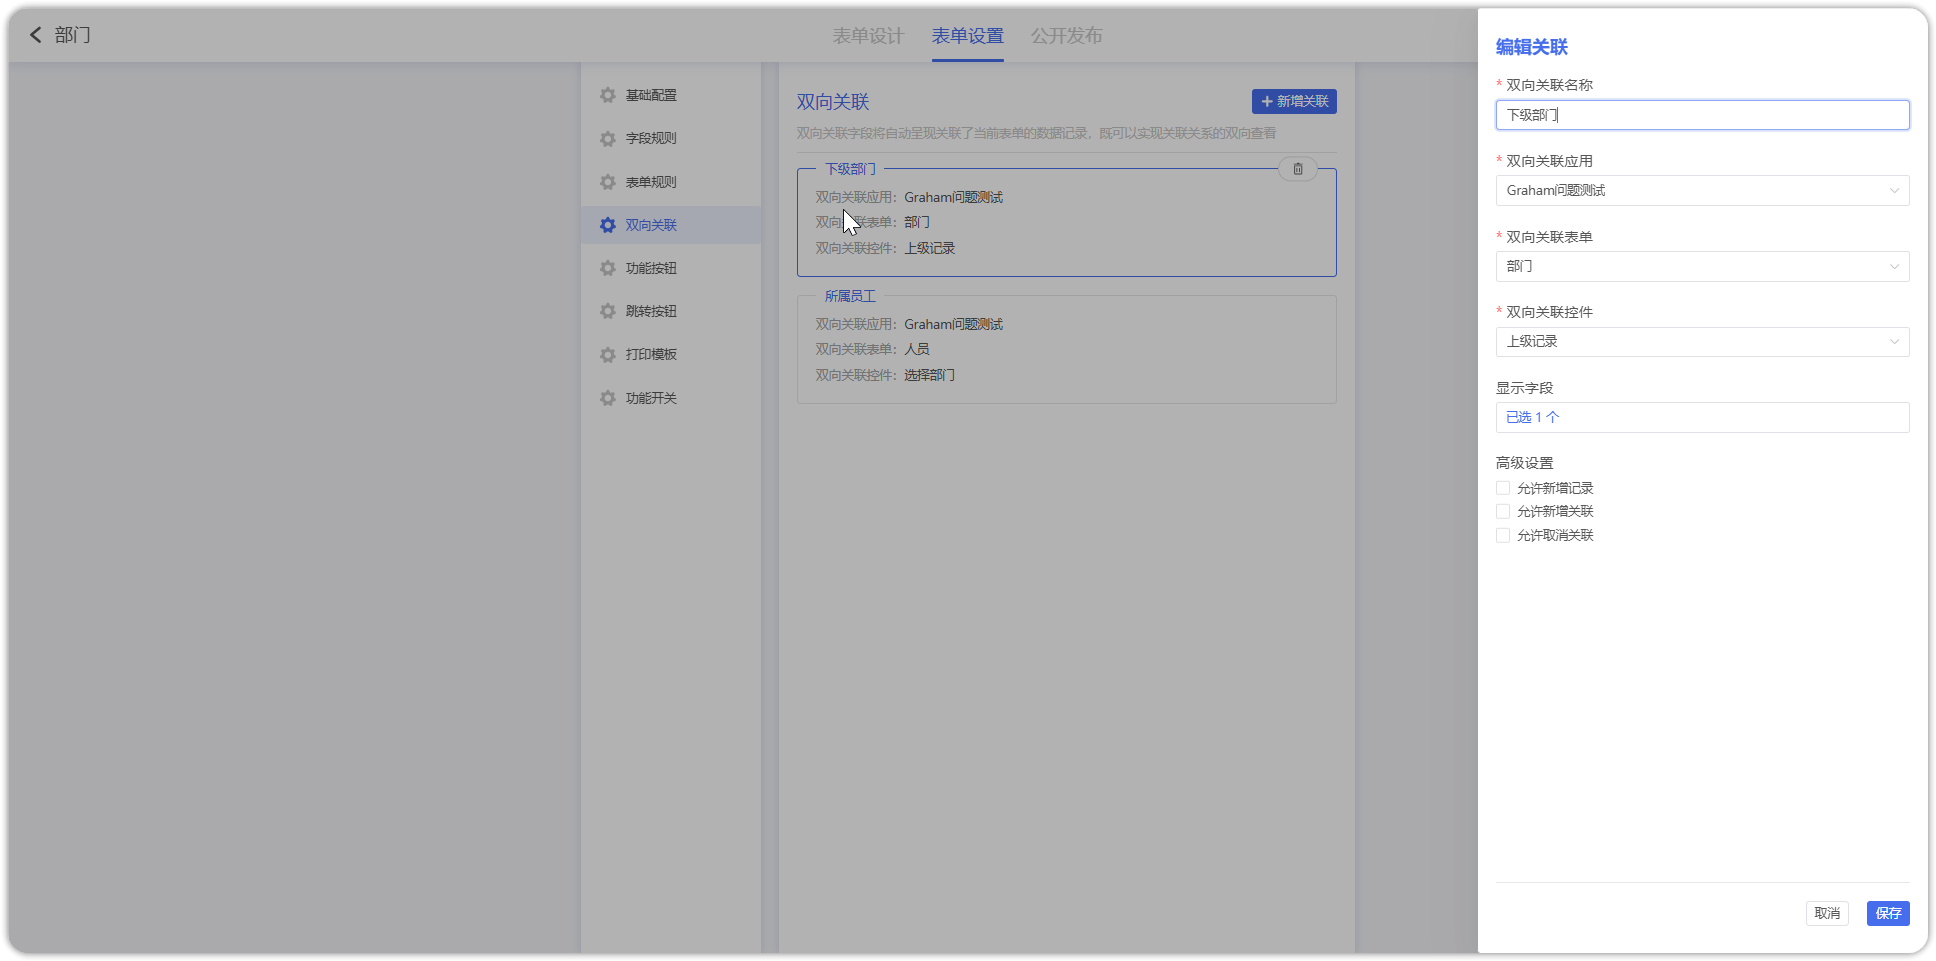Click the 取消 button
The image size is (1936, 961).
pyautogui.click(x=1827, y=913)
